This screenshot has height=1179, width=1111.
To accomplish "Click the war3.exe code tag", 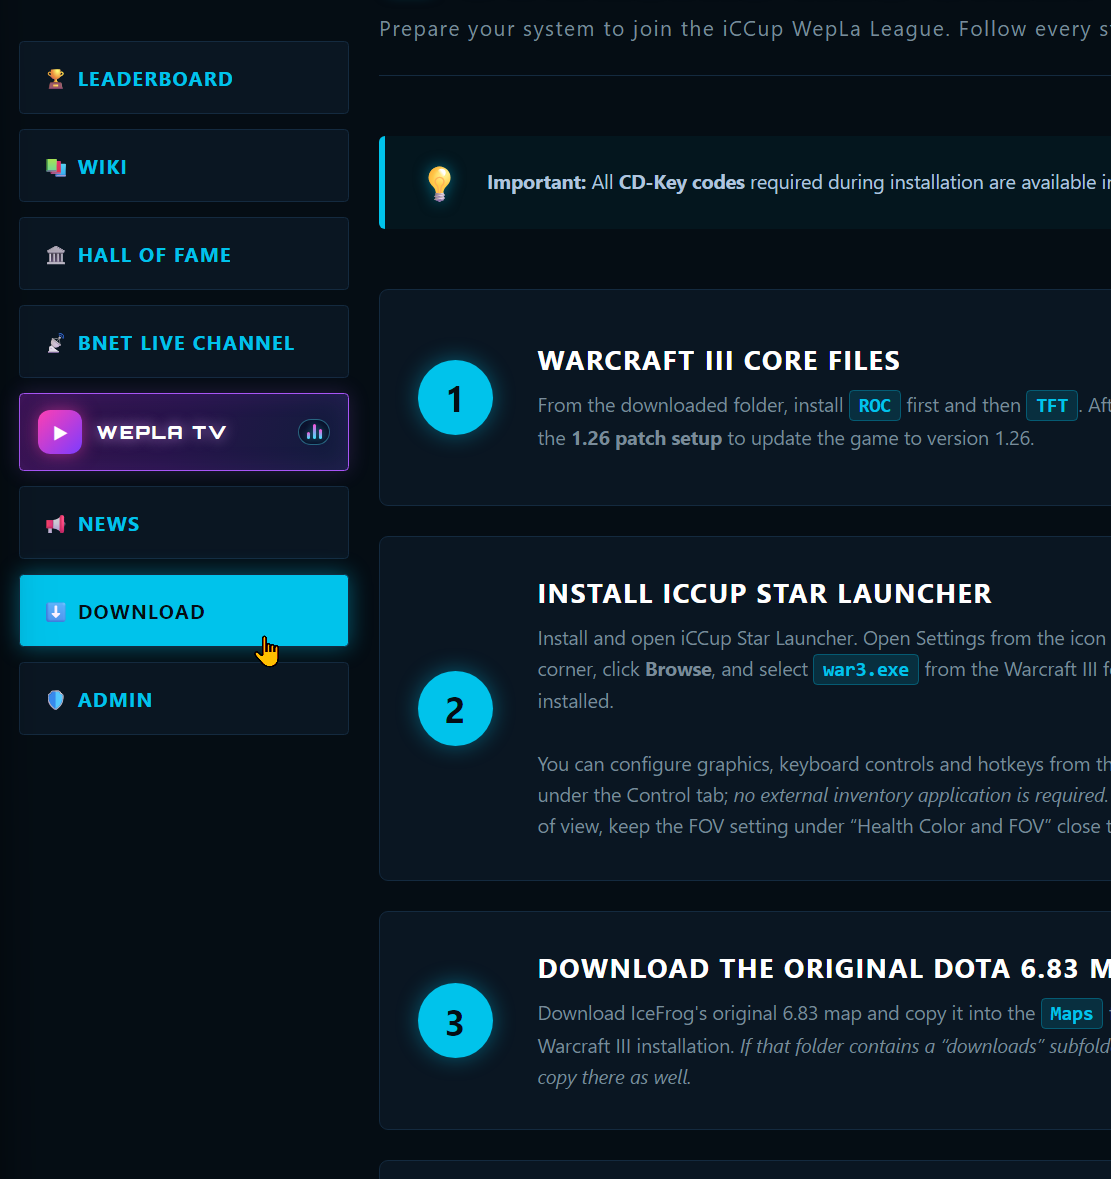I will (x=866, y=670).
